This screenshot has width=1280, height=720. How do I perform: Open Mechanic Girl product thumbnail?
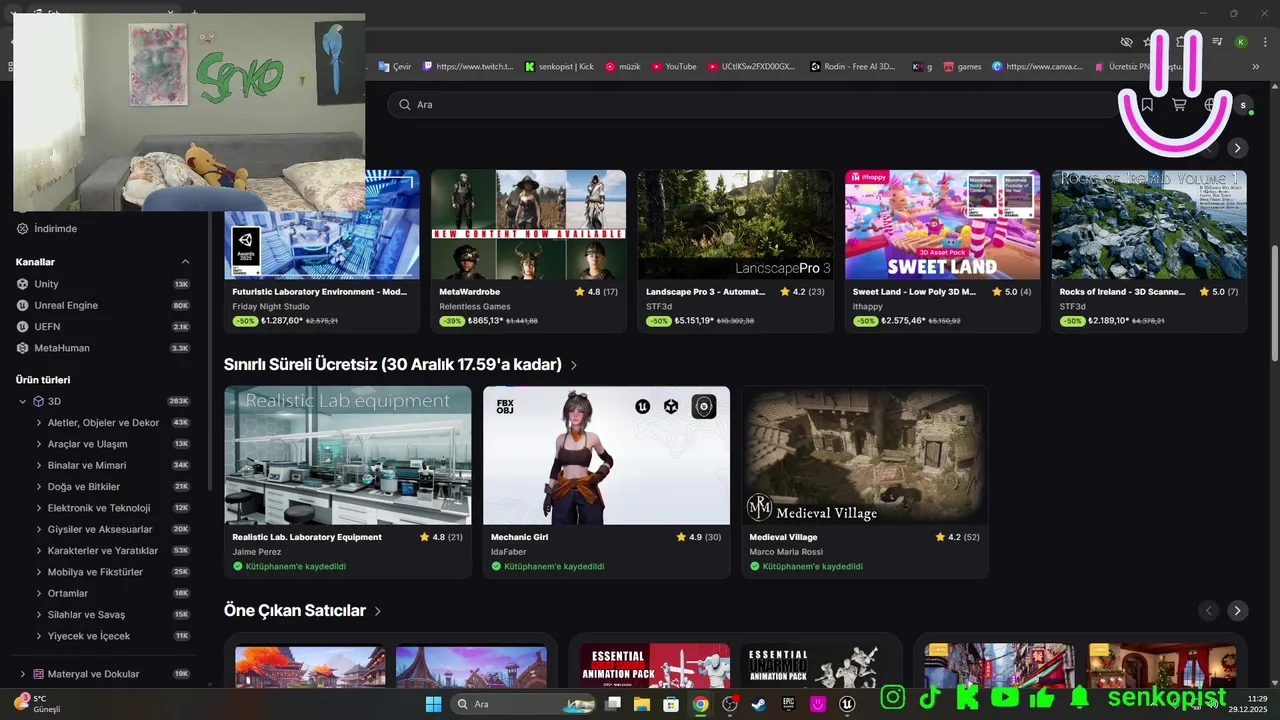[606, 455]
